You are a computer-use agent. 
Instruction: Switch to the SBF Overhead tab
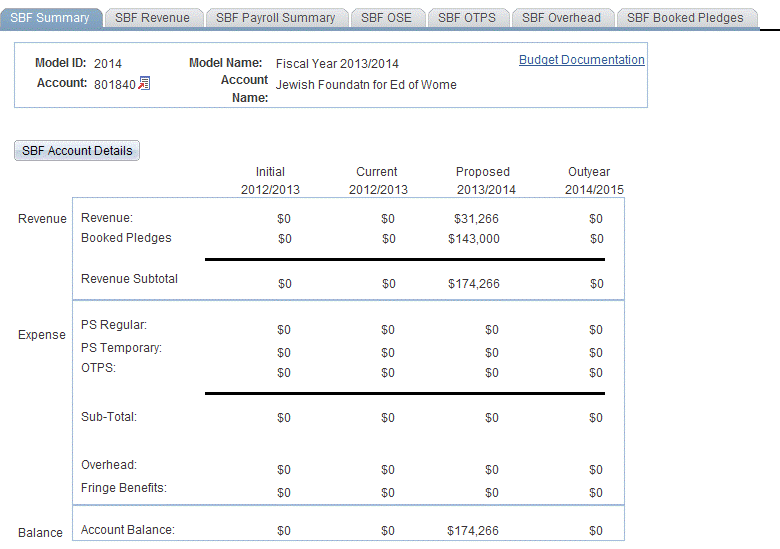click(x=561, y=18)
